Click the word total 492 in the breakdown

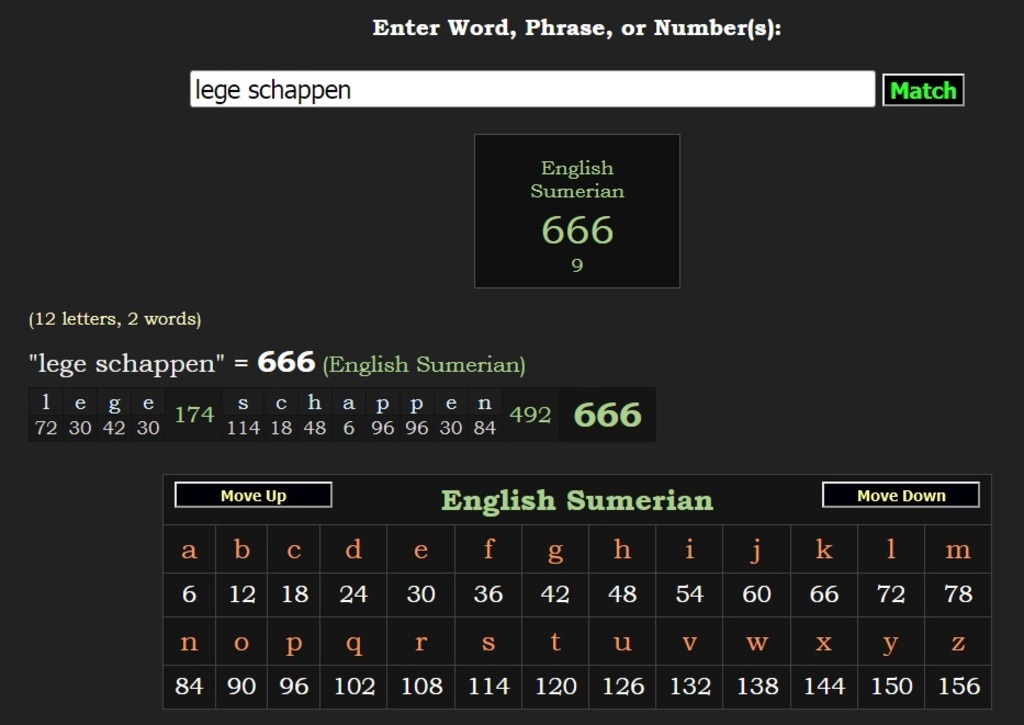(530, 414)
